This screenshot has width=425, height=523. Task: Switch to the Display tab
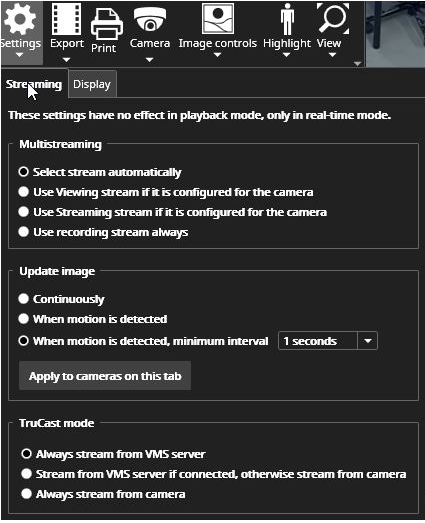92,84
